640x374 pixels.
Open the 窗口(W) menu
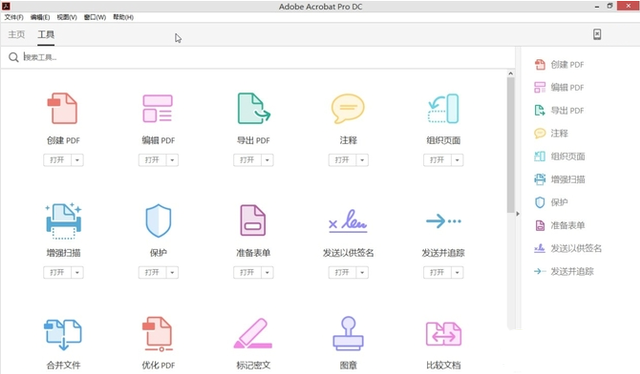click(95, 17)
